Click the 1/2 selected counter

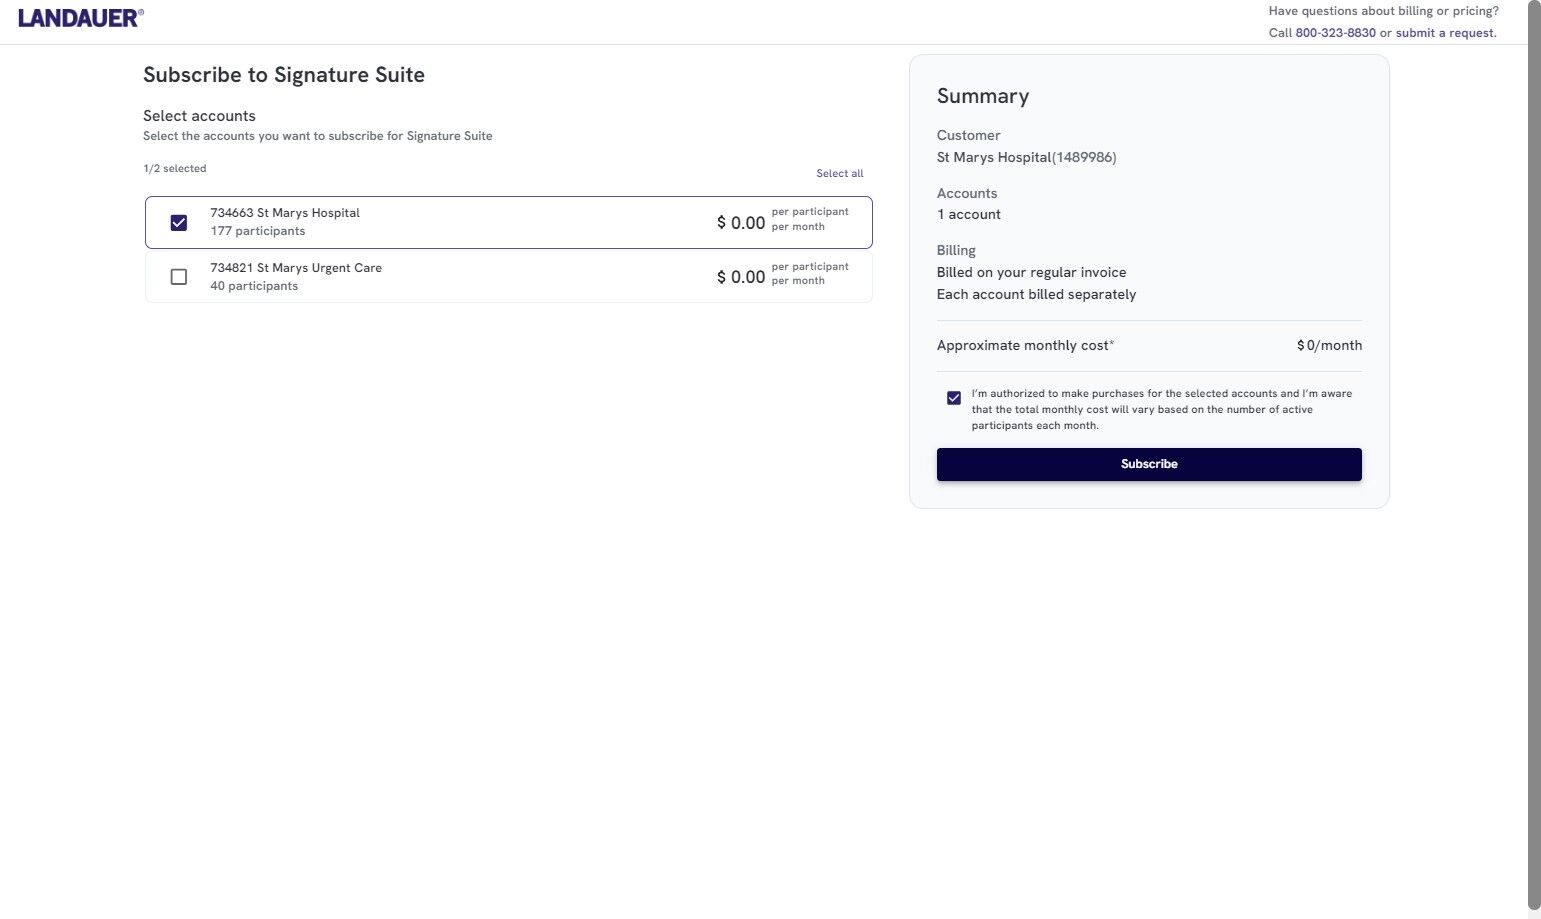[x=175, y=169]
